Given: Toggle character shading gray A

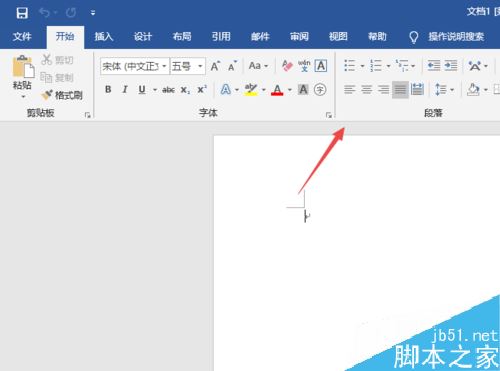Looking at the screenshot, I should pyautogui.click(x=303, y=89).
